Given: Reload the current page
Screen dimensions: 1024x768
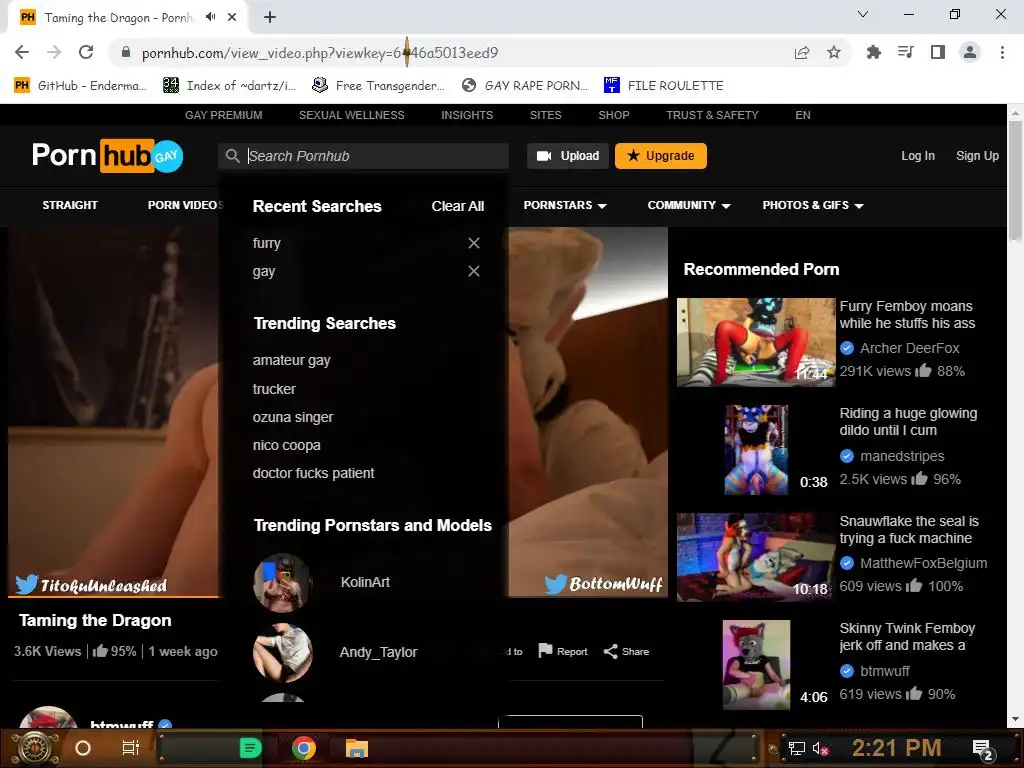Looking at the screenshot, I should pos(86,52).
